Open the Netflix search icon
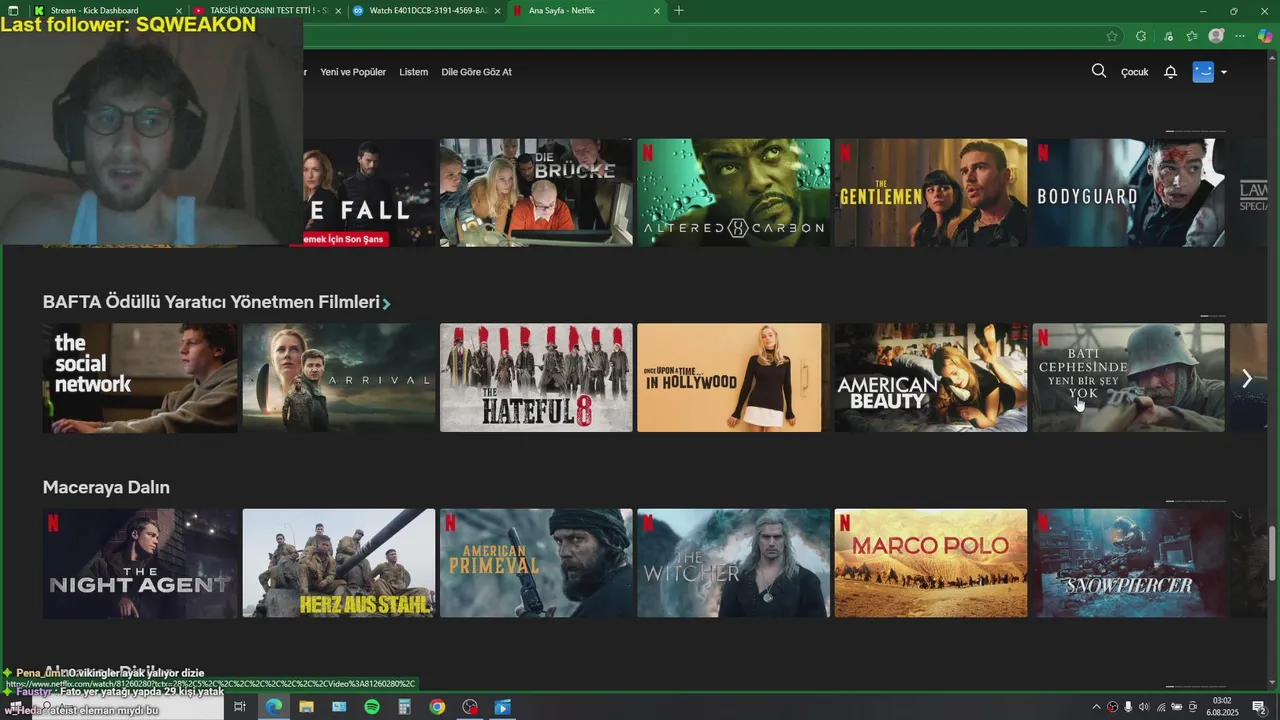 (1099, 71)
